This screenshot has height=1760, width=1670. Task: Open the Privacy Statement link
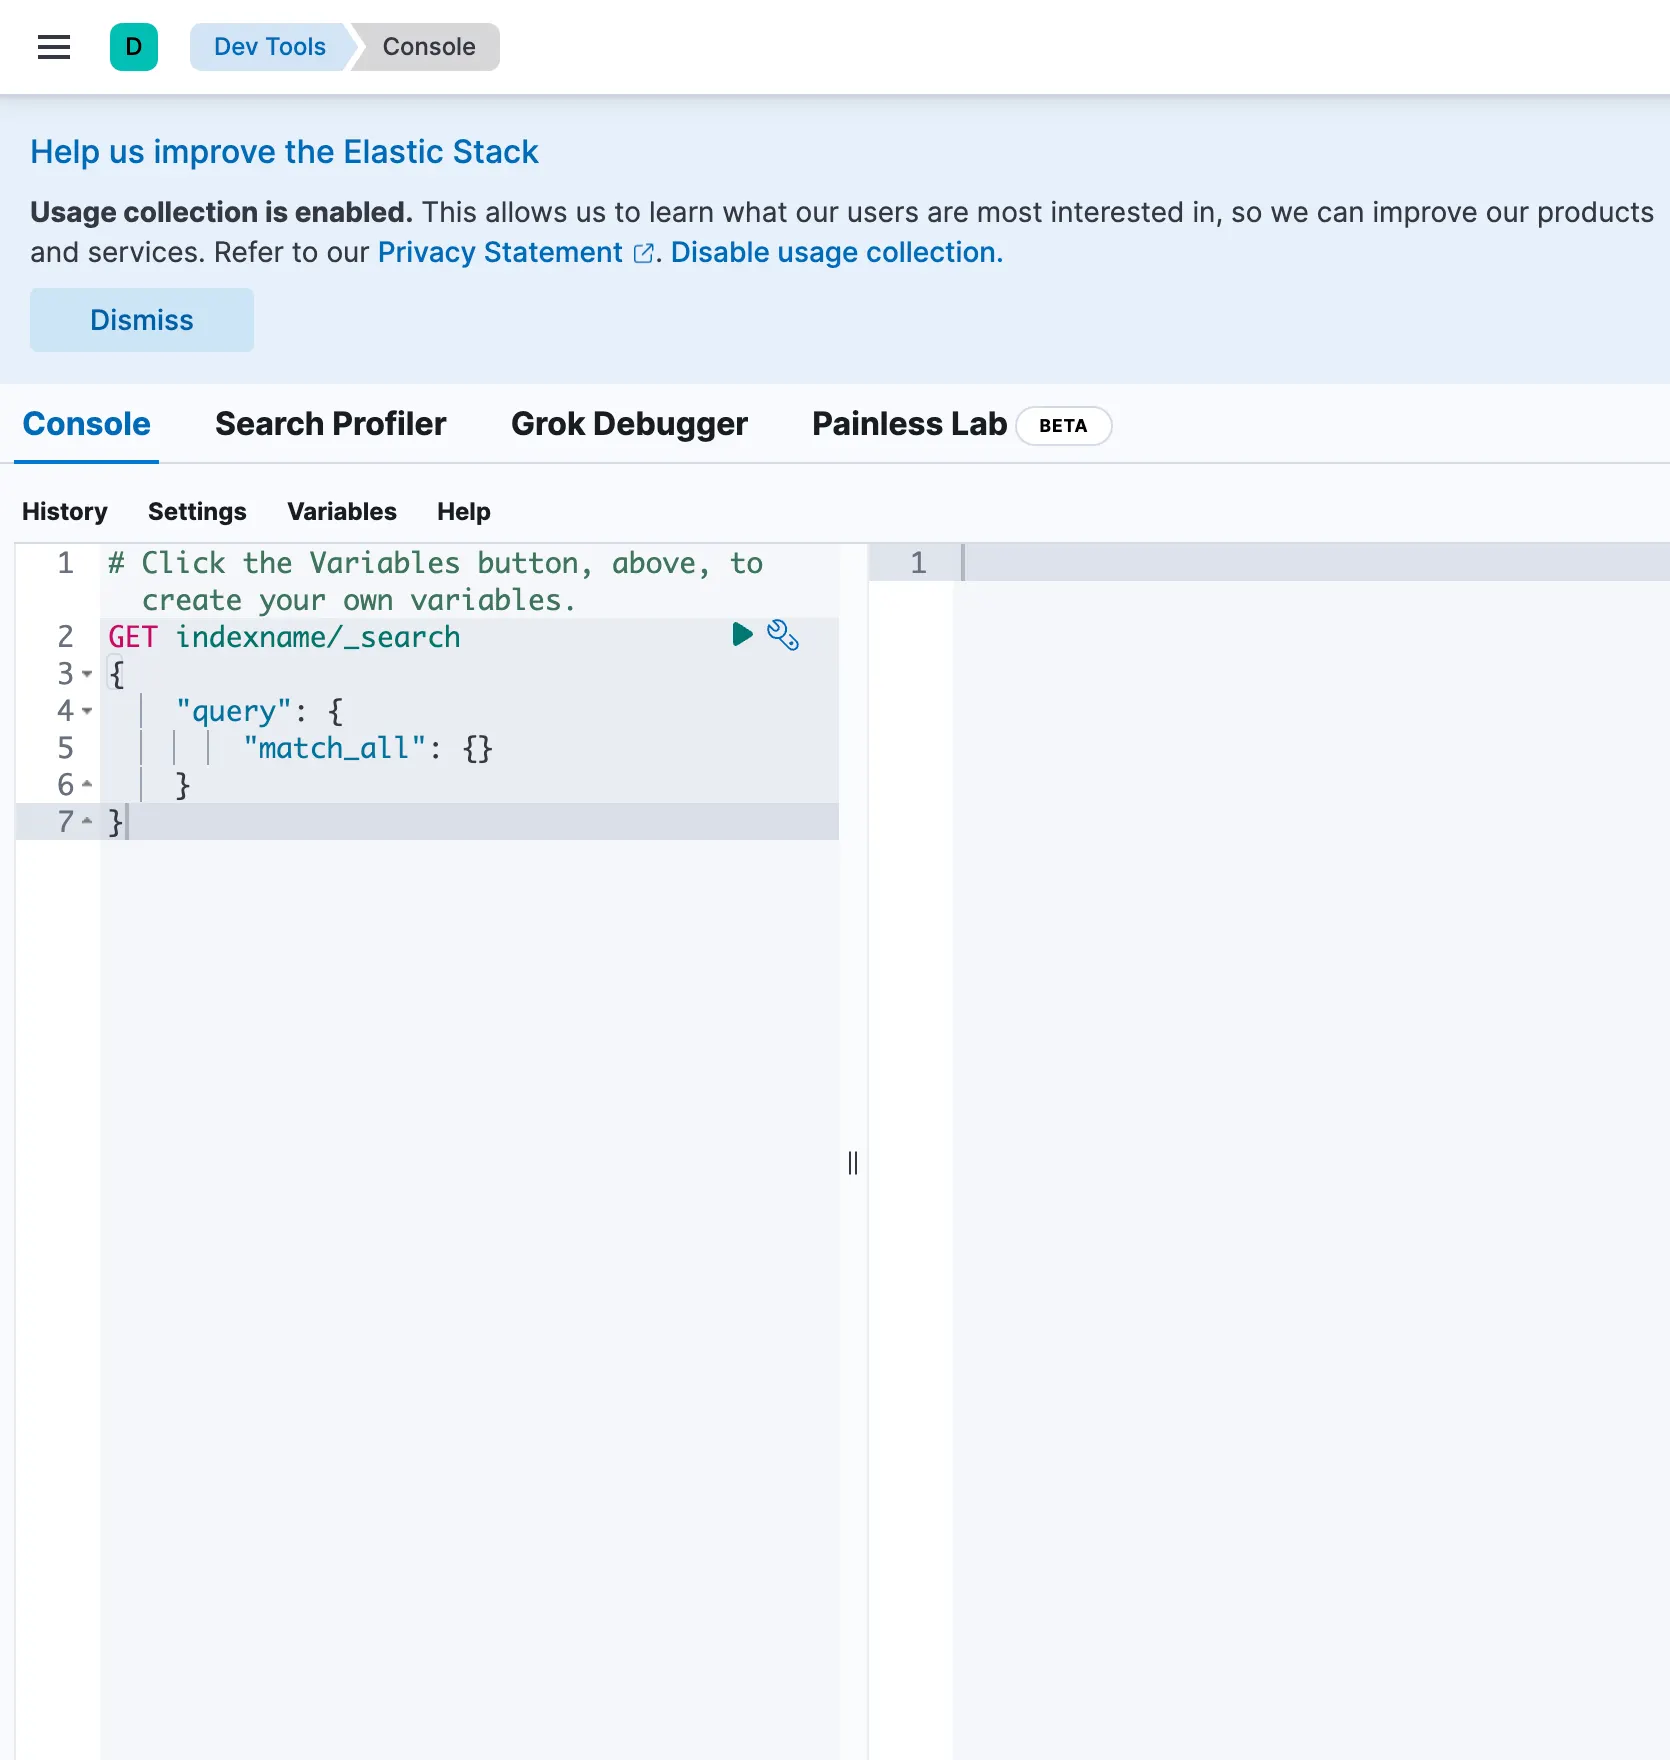(x=500, y=253)
